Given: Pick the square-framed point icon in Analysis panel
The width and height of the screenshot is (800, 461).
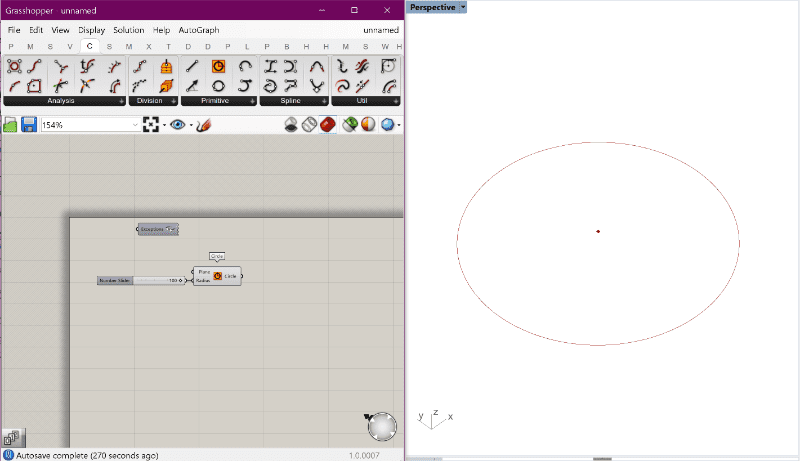Looking at the screenshot, I should (x=34, y=86).
